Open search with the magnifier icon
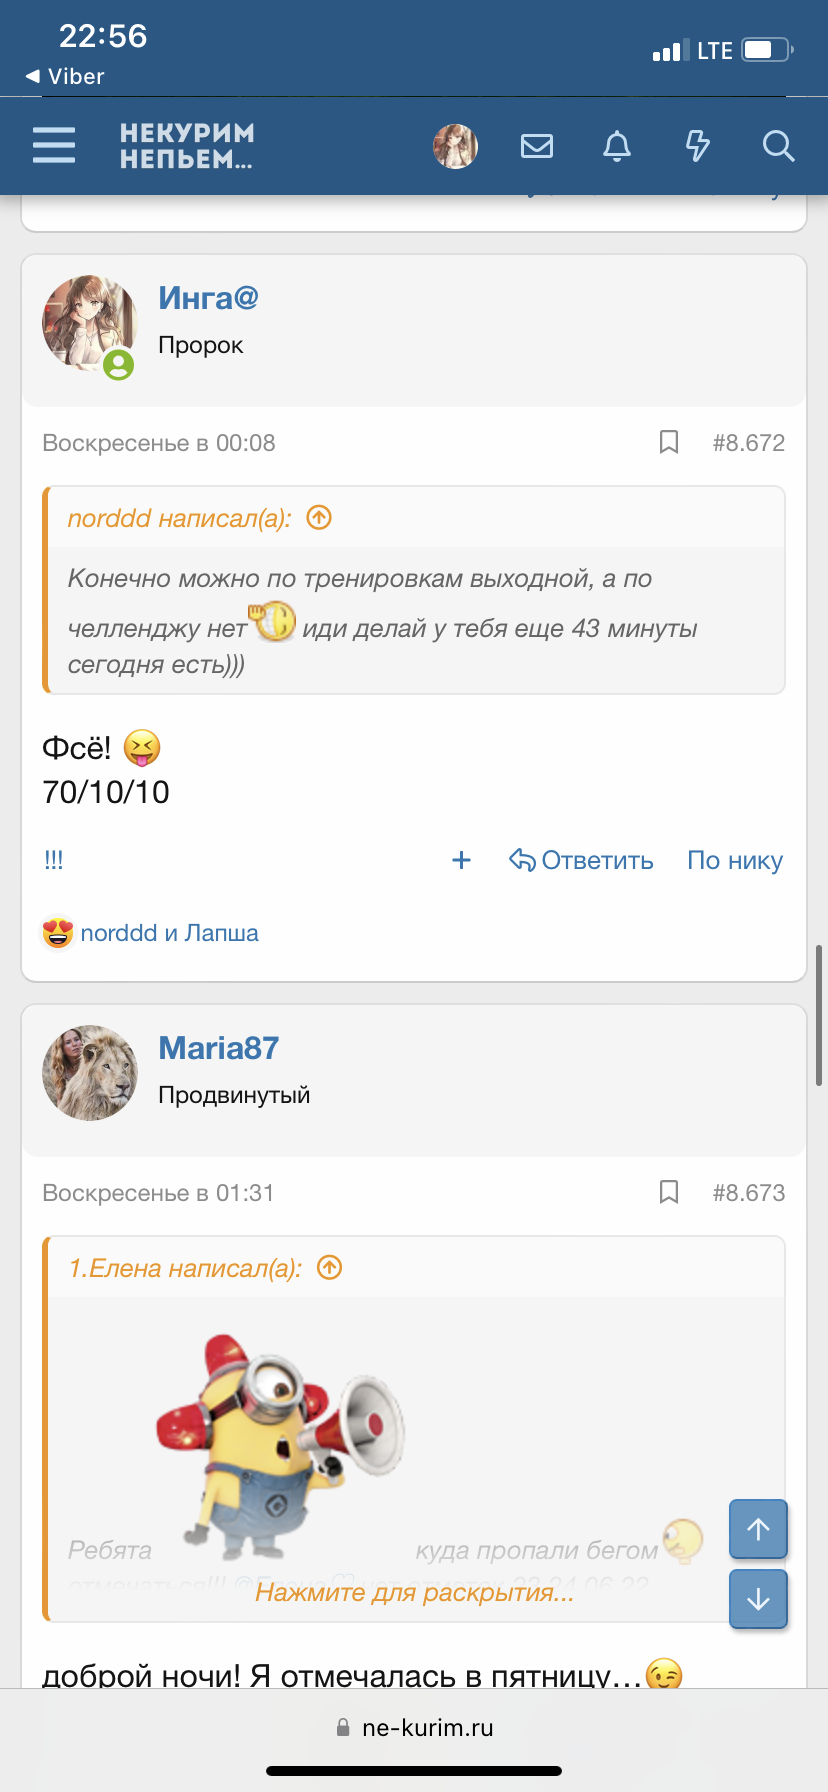 tap(778, 146)
